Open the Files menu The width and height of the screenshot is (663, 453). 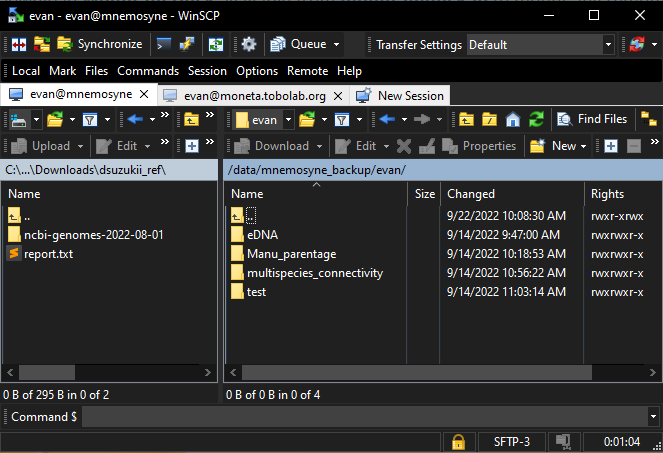pos(96,71)
